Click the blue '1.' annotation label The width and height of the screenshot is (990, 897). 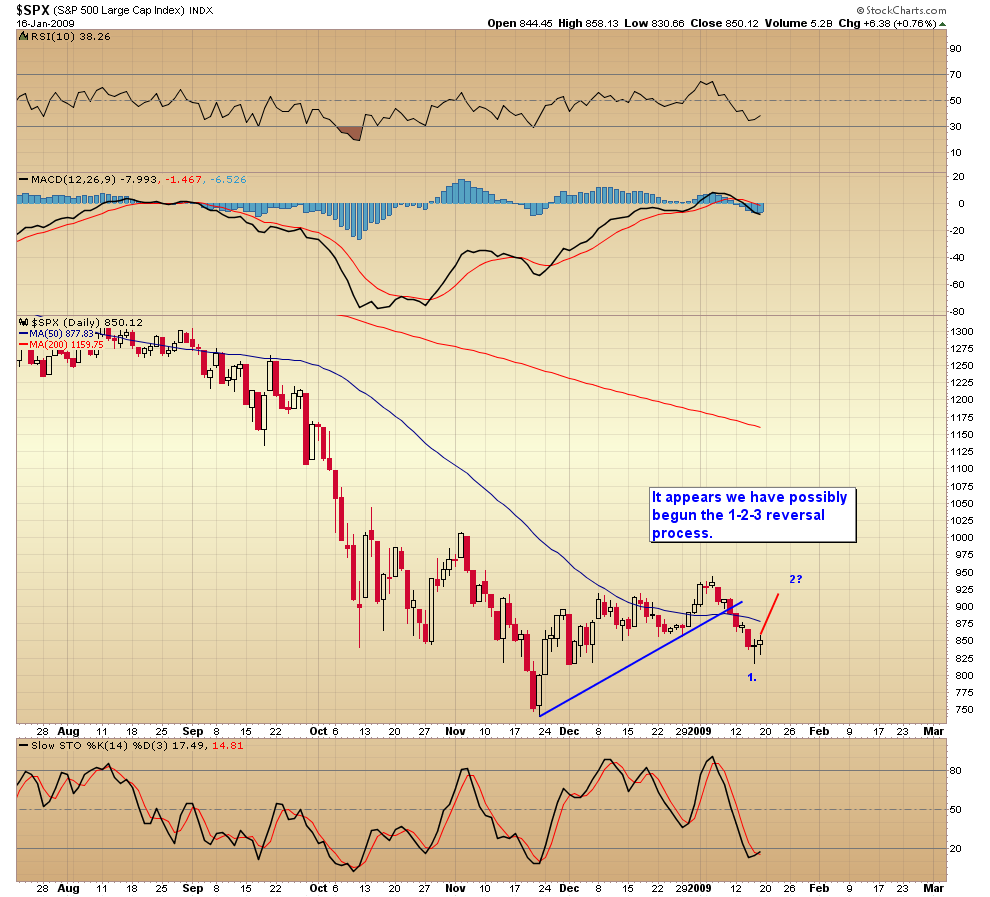tap(752, 677)
